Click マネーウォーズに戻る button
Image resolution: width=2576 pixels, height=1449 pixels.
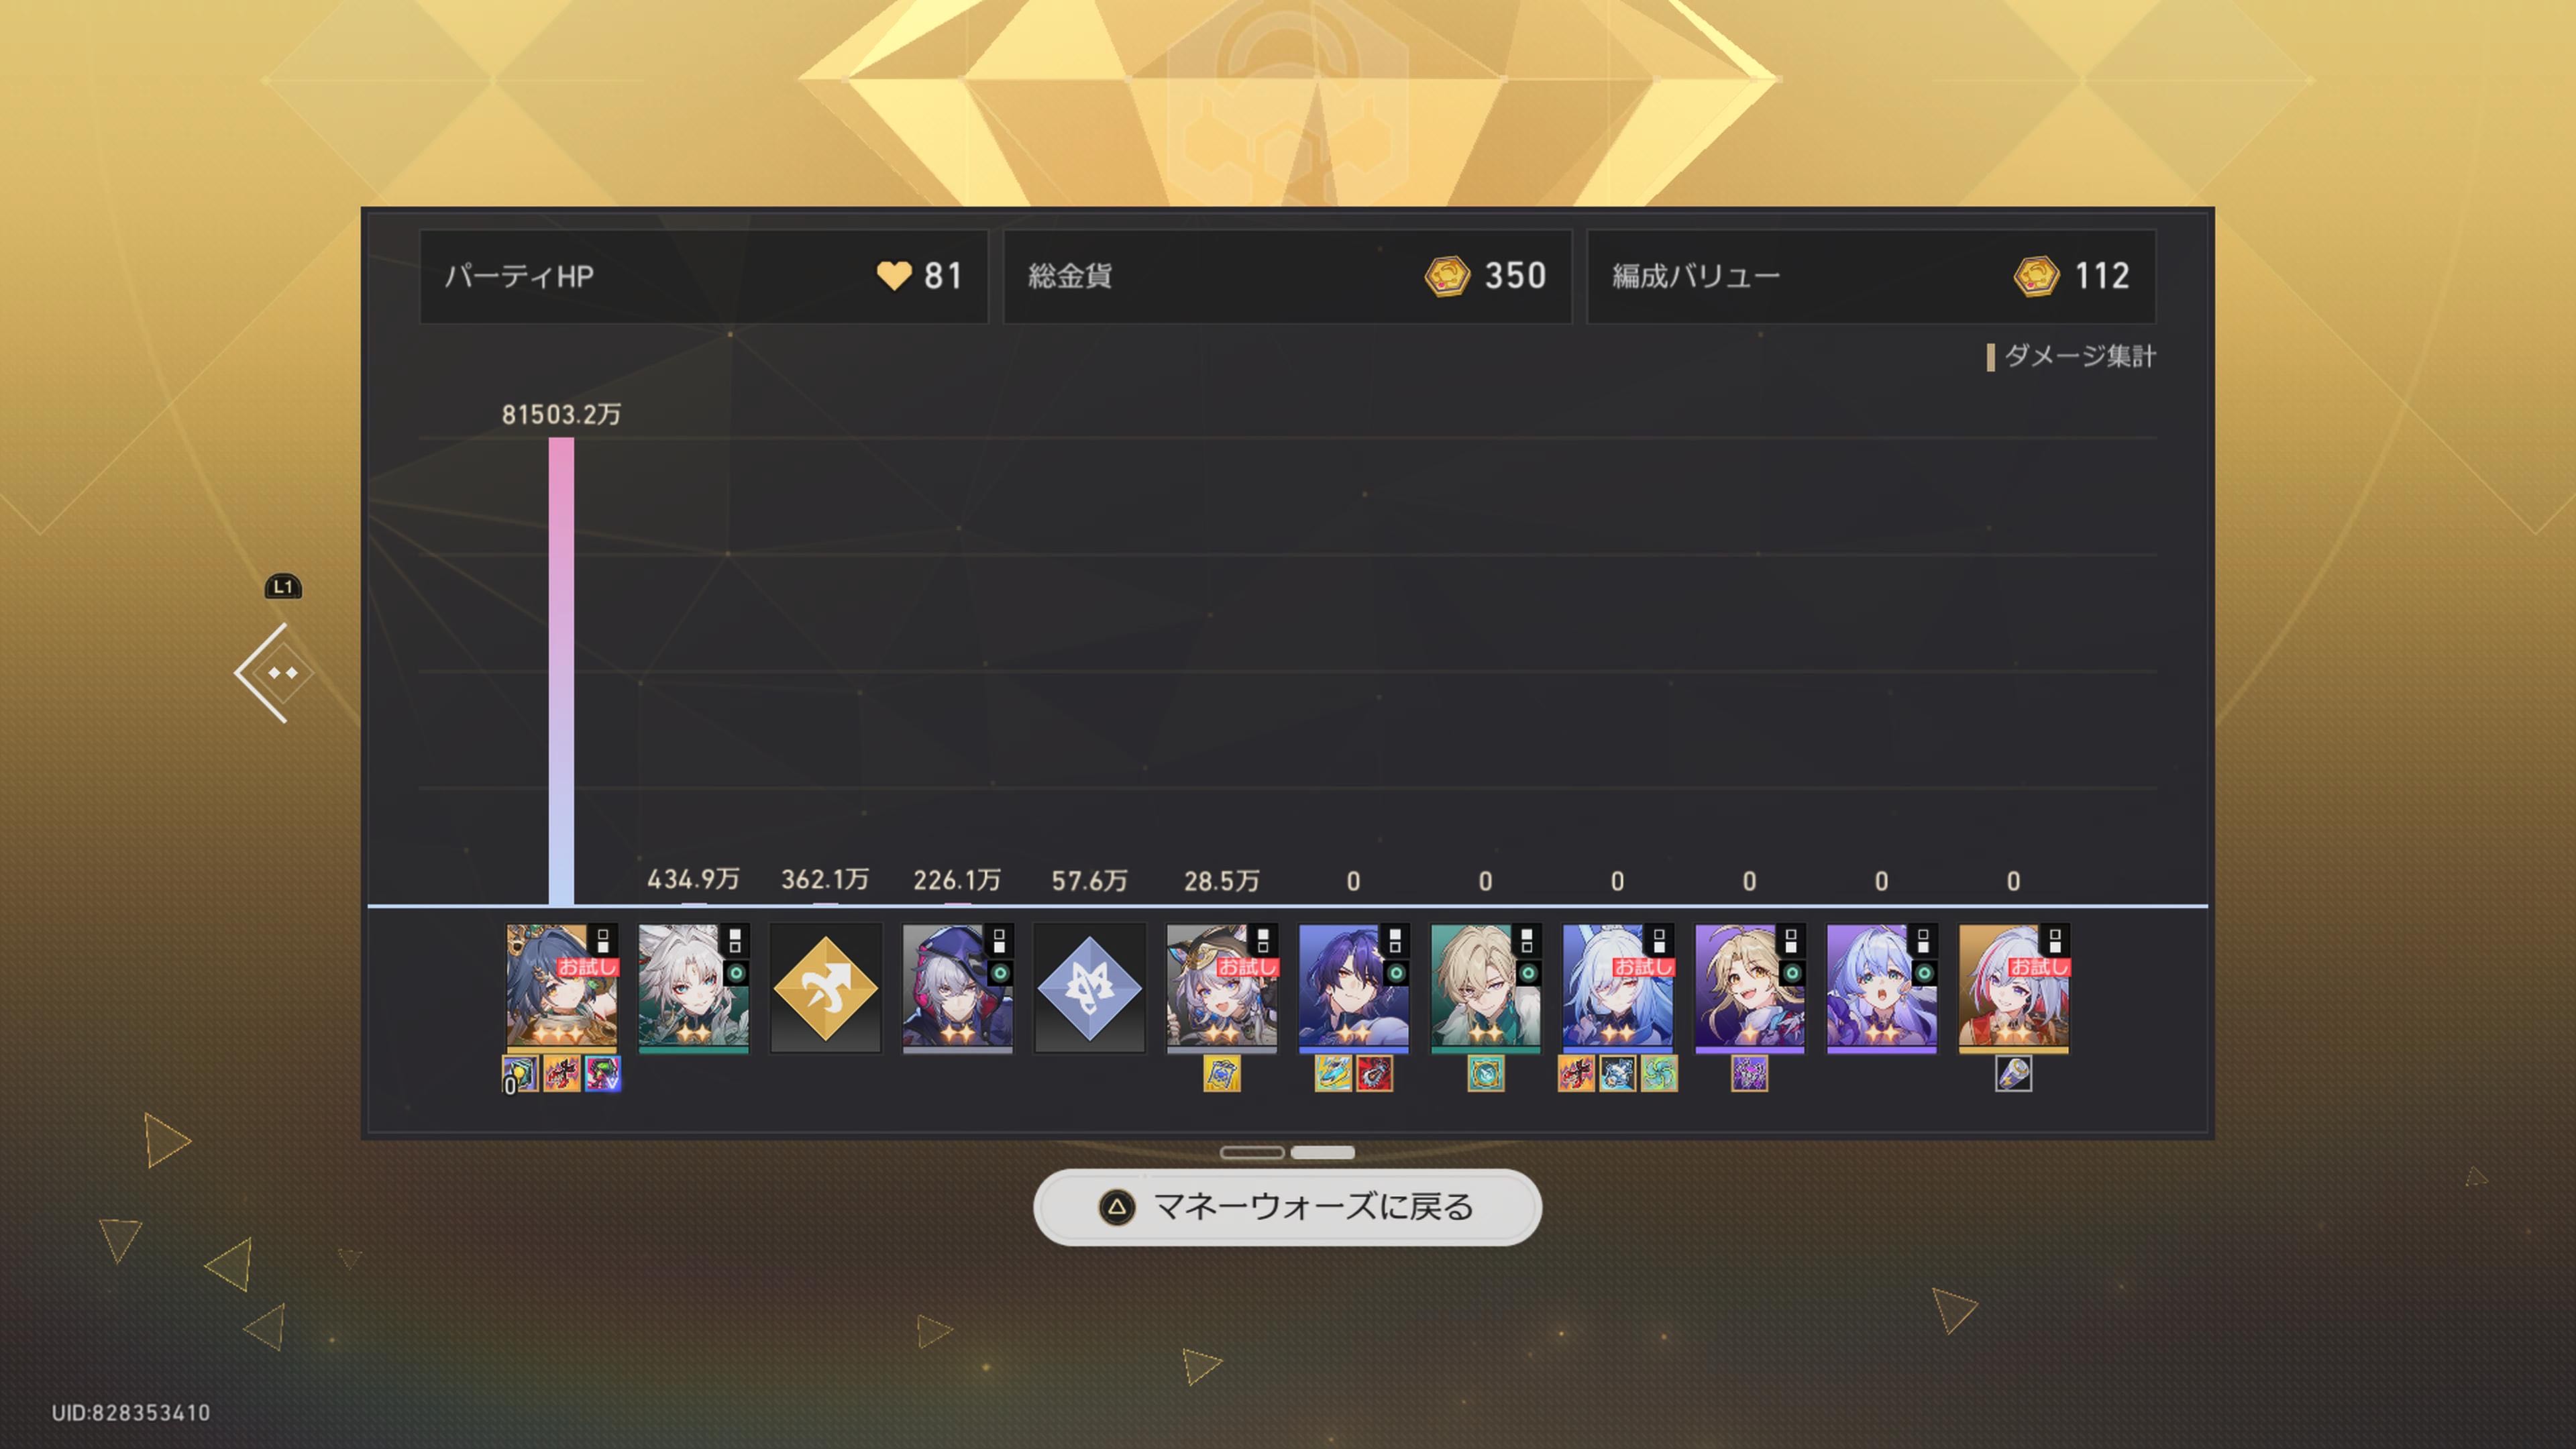point(1287,1207)
